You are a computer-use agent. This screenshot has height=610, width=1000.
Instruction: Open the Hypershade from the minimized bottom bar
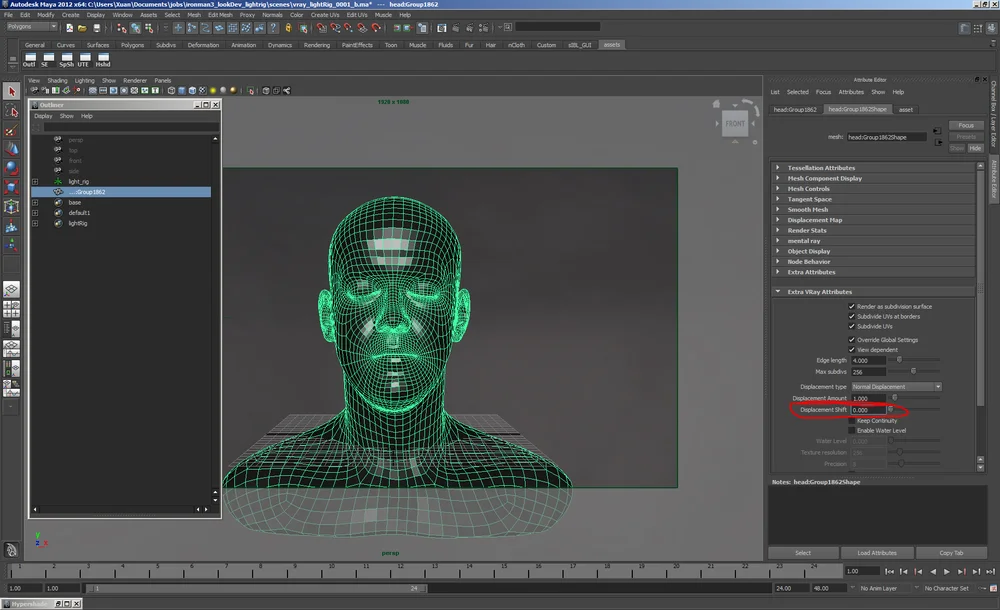click(x=30, y=603)
